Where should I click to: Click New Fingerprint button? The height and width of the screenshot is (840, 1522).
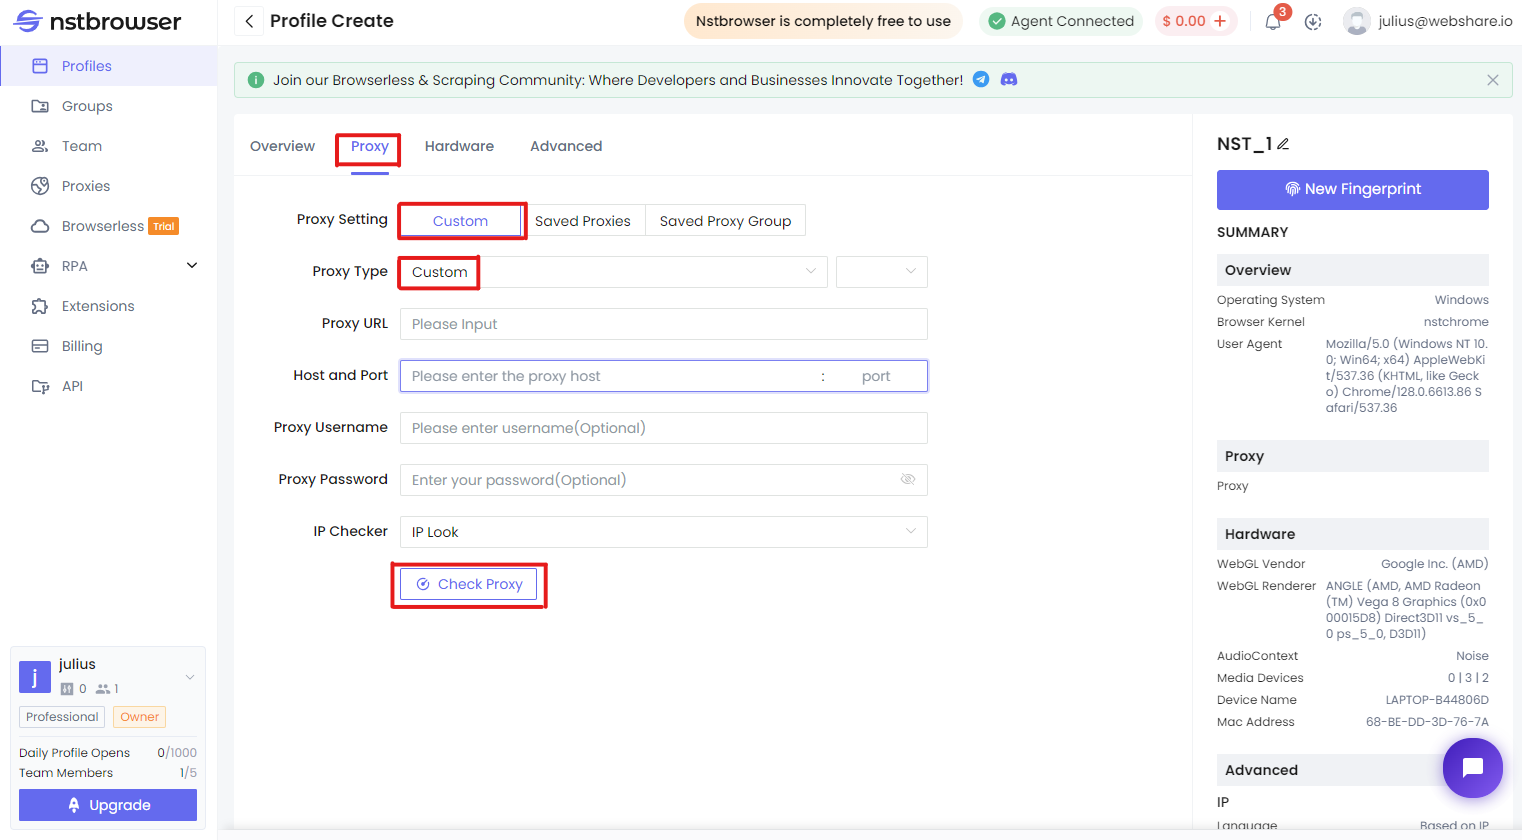pos(1353,189)
